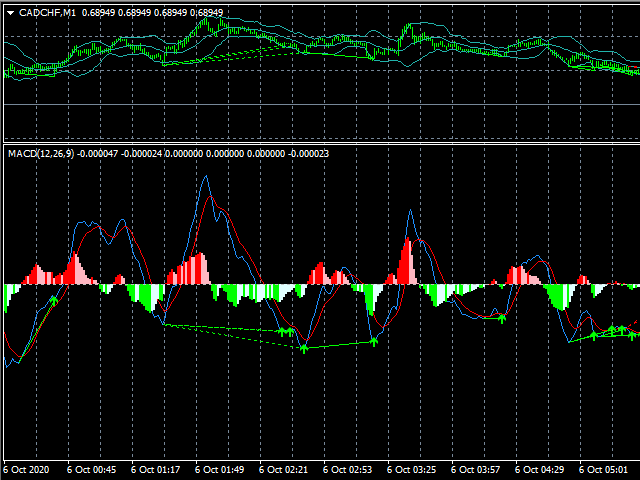Screen dimensions: 640x480
Task: Select the CADCHF,M1 chart title label
Action: tap(47, 13)
